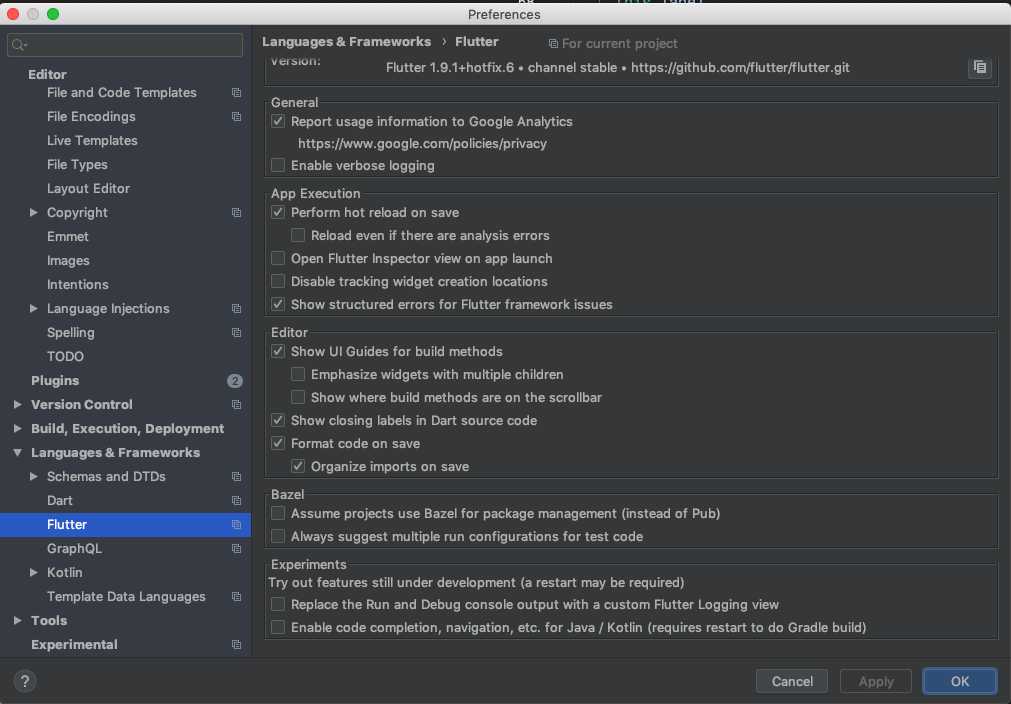Open the Live Templates settings page
This screenshot has height=704, width=1011.
pos(92,141)
